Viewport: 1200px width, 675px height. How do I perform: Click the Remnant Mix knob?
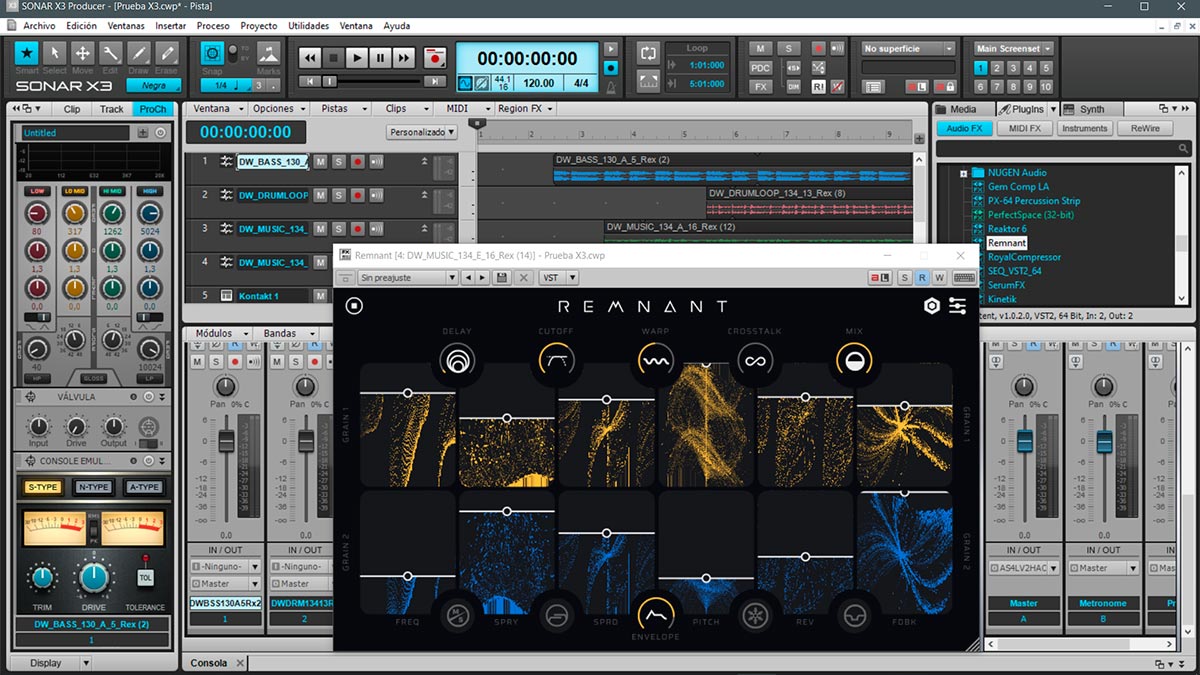[x=853, y=362]
